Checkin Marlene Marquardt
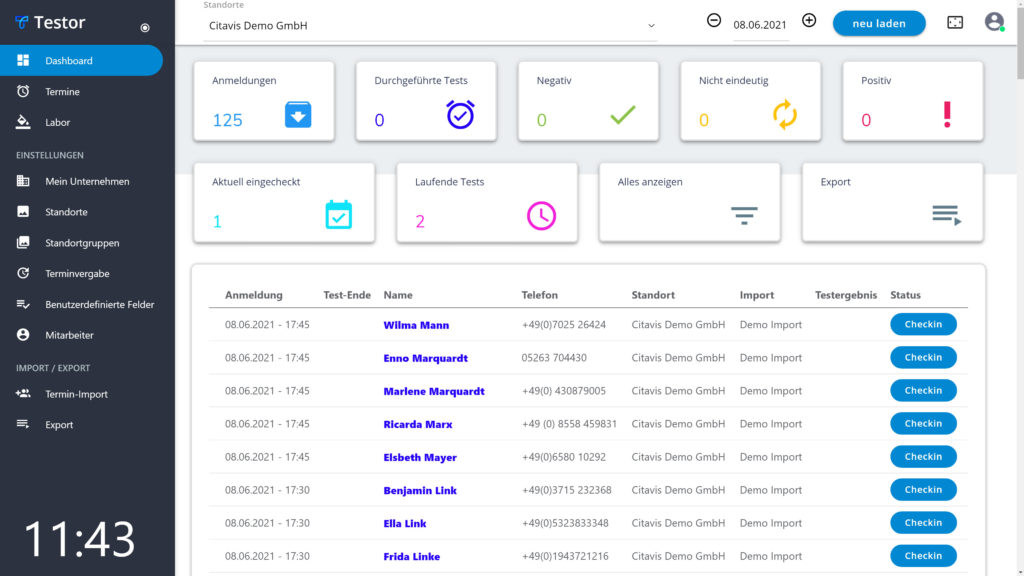Image resolution: width=1024 pixels, height=576 pixels. (923, 391)
